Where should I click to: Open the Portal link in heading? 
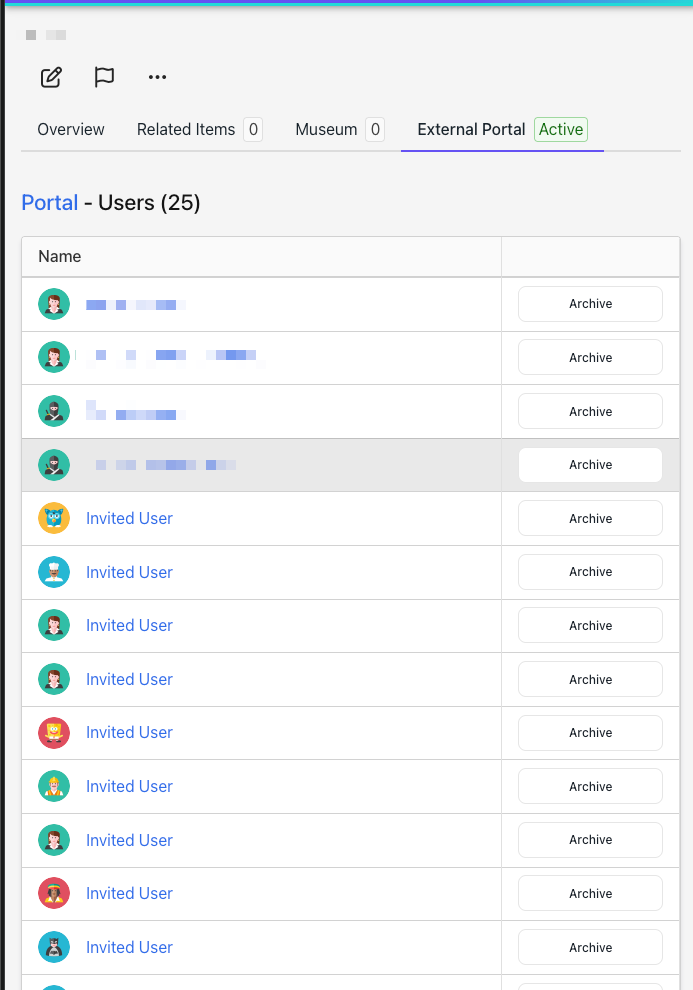pyautogui.click(x=50, y=203)
